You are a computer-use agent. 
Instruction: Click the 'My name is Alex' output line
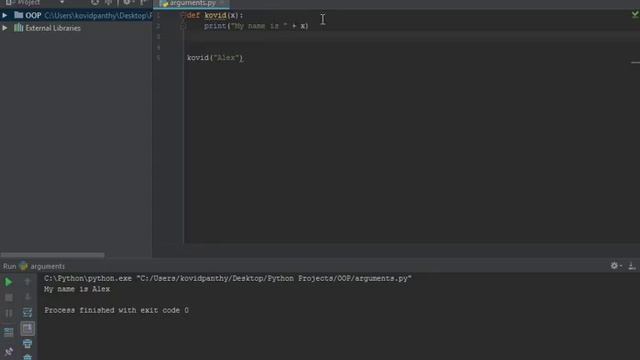[77, 289]
